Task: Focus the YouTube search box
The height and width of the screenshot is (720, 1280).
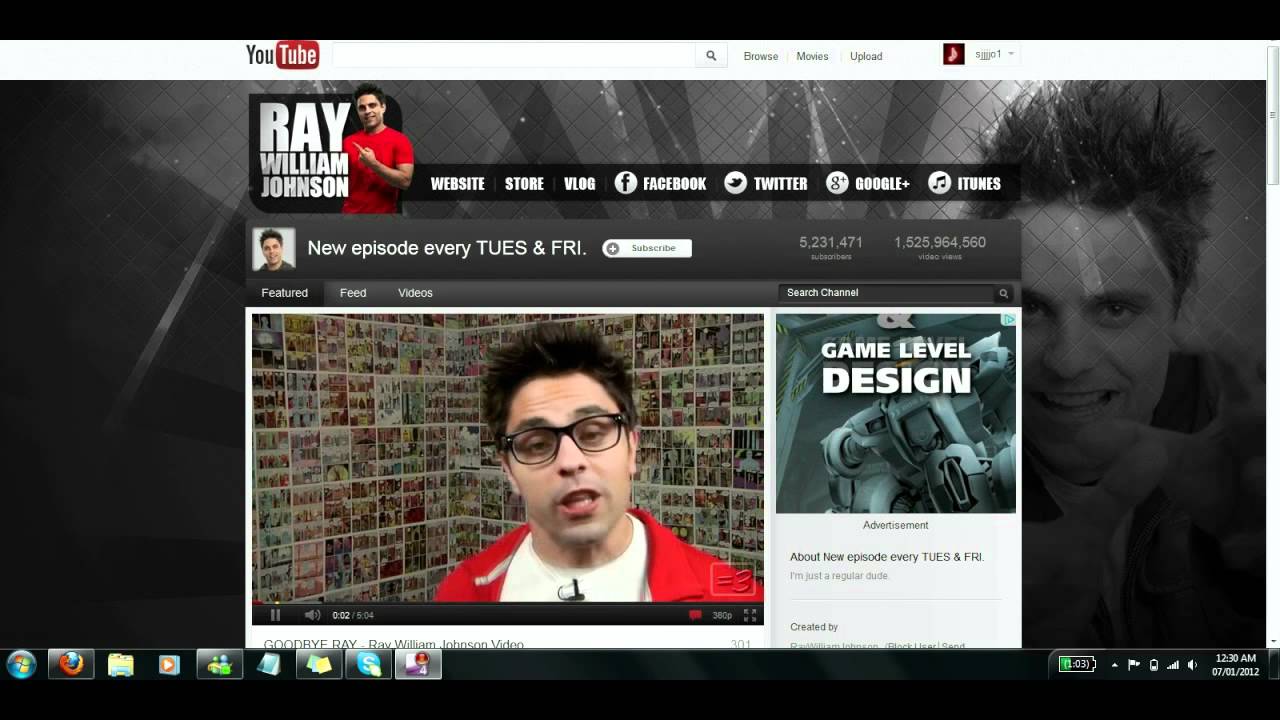Action: click(514, 56)
